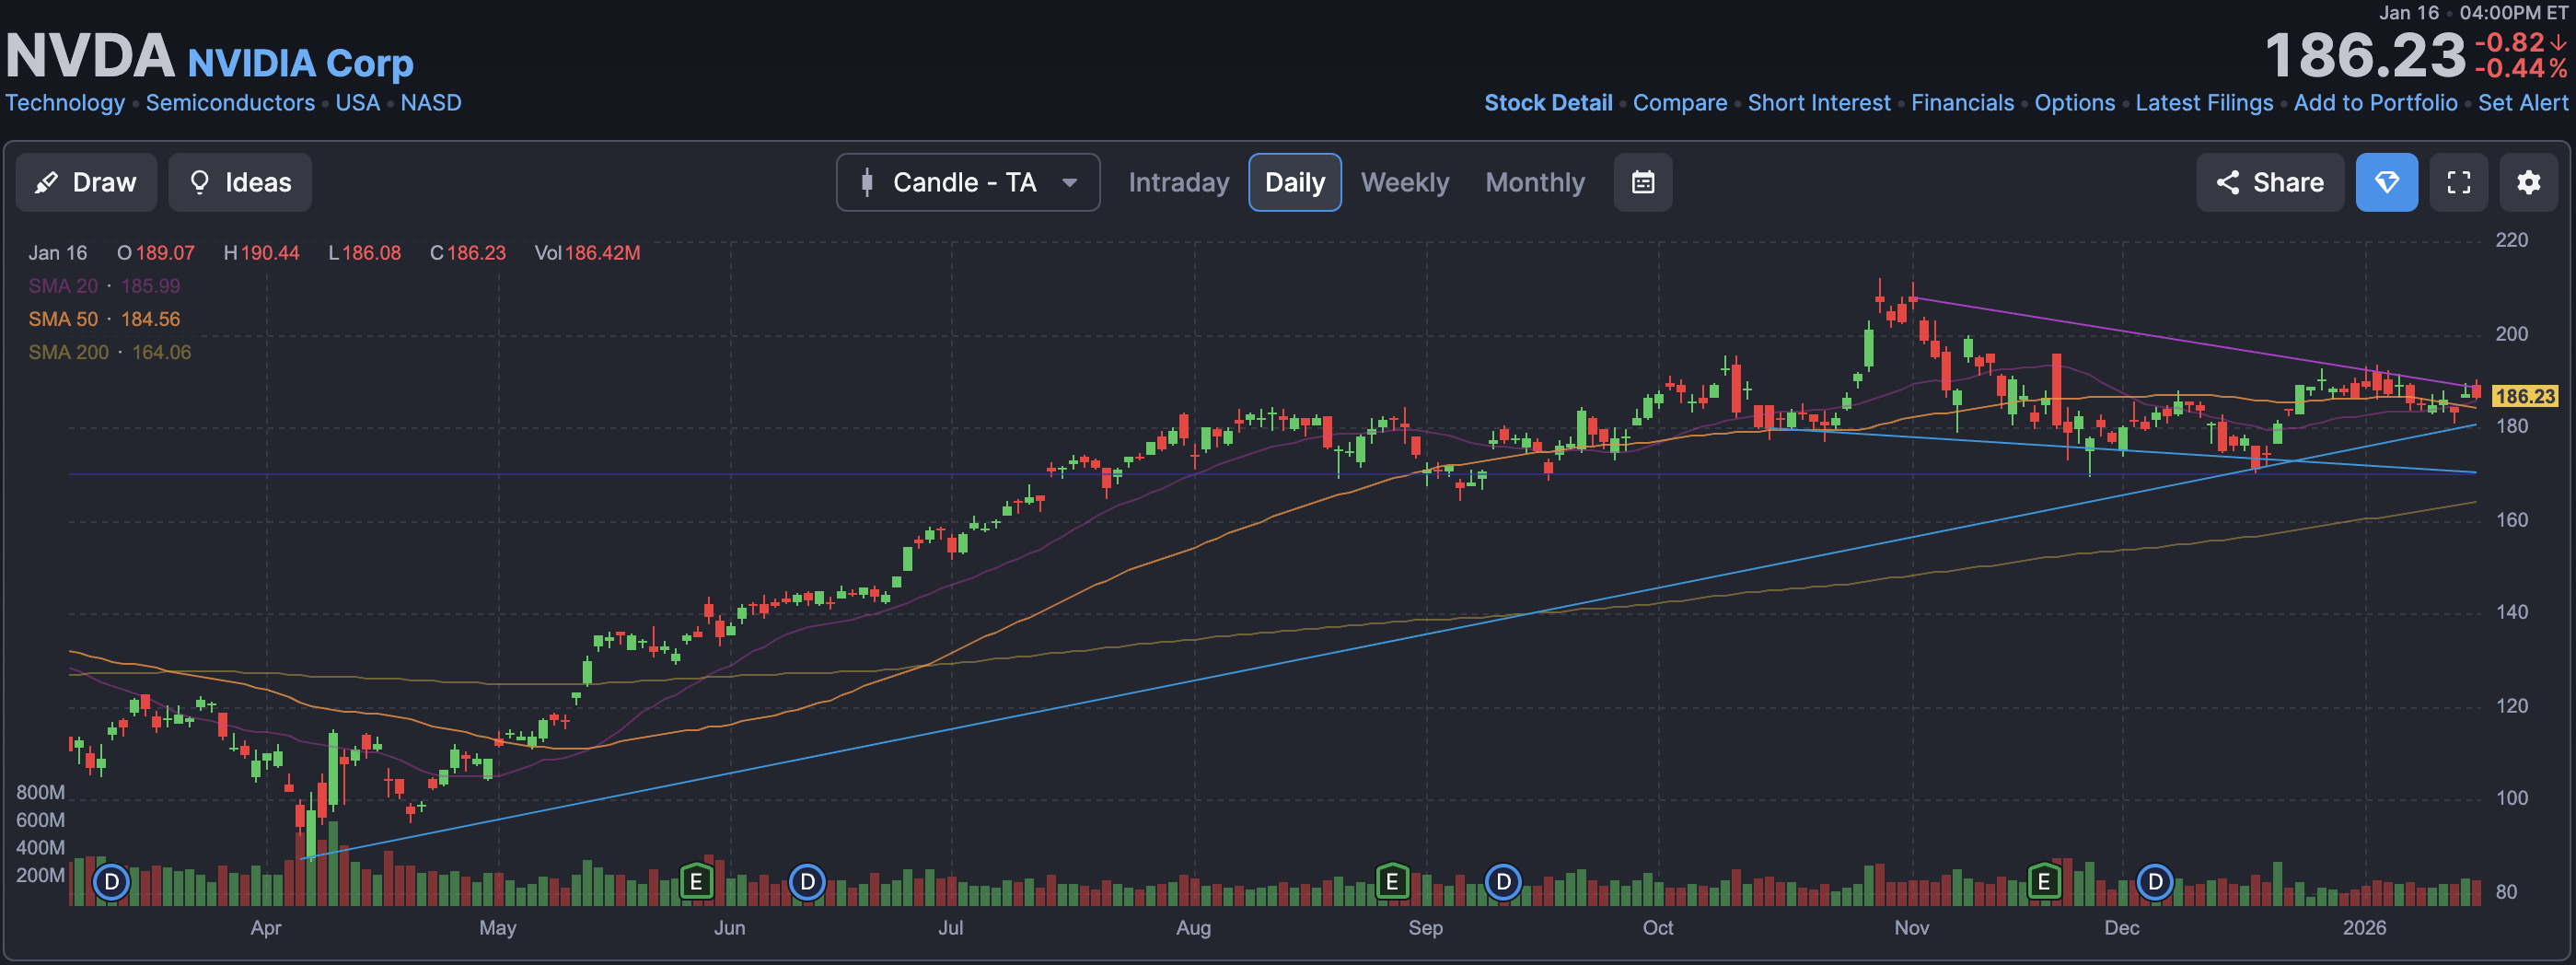
Task: Click the dividend marker near late March
Action: coord(112,882)
